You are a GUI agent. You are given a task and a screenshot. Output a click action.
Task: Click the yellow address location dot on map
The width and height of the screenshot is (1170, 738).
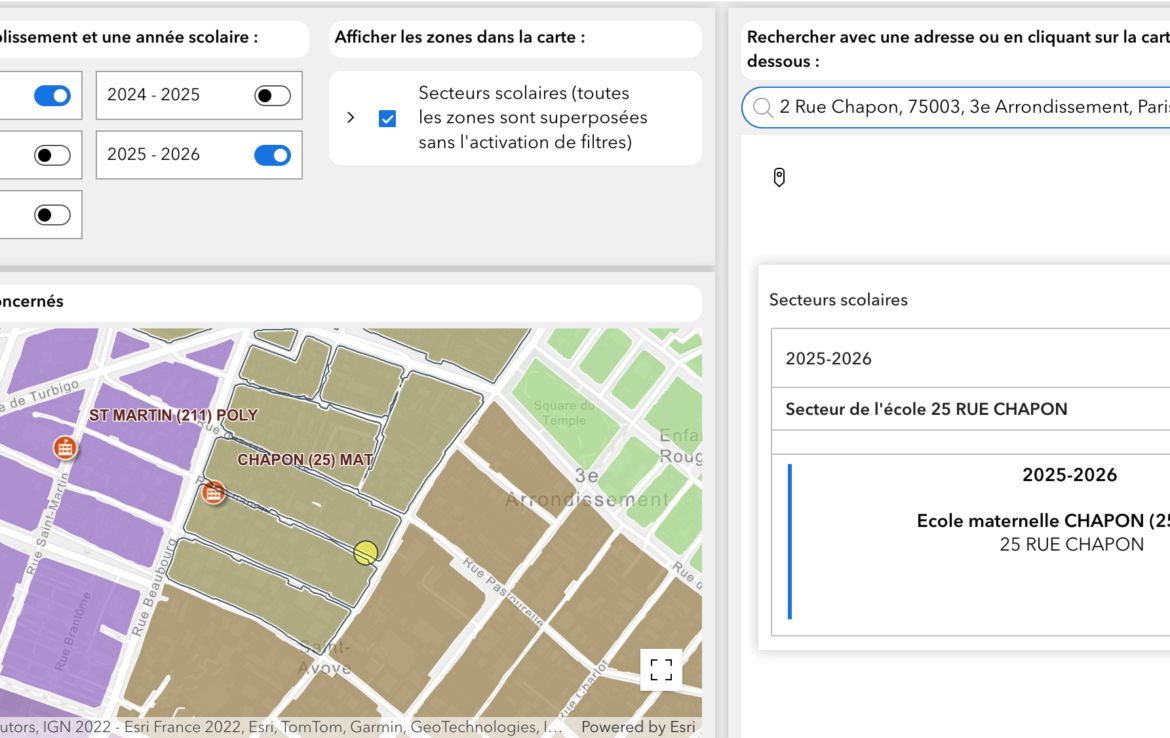tap(366, 553)
